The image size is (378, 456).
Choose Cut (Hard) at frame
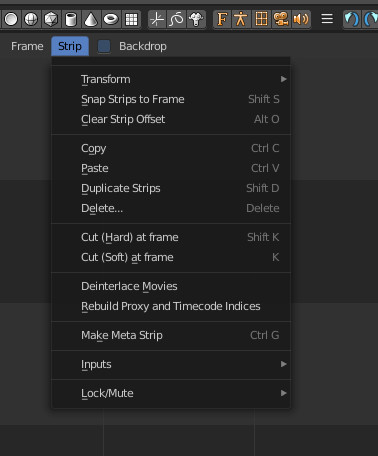point(171,237)
